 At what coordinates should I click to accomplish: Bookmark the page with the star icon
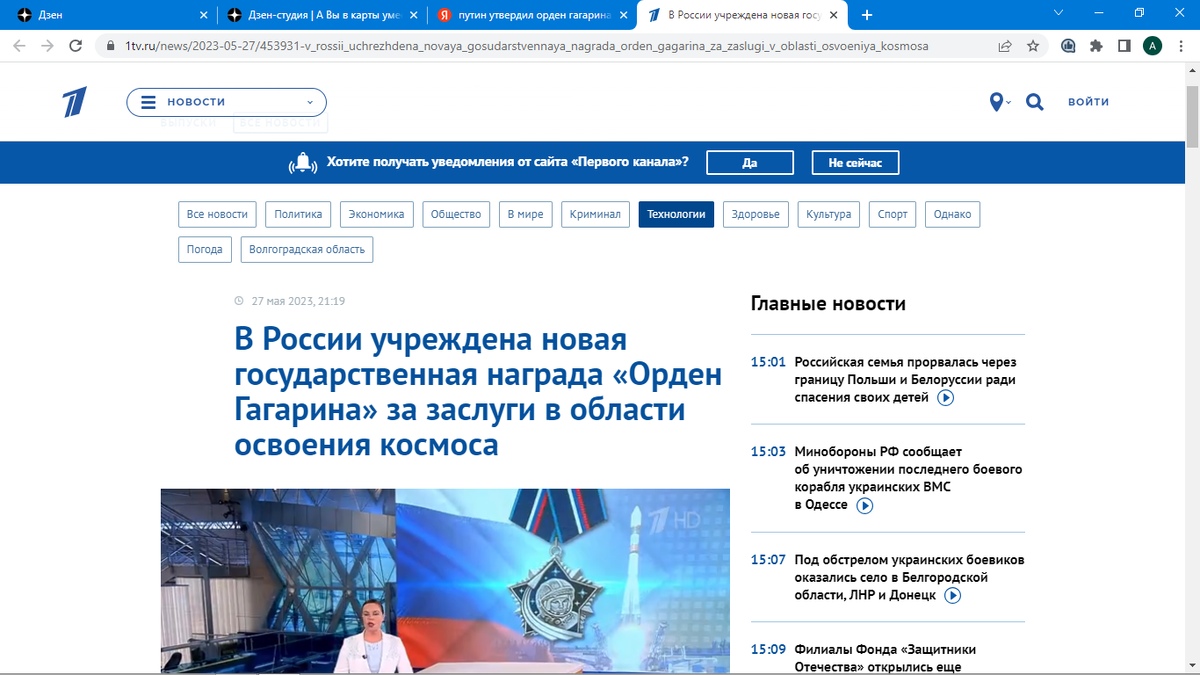[1033, 45]
